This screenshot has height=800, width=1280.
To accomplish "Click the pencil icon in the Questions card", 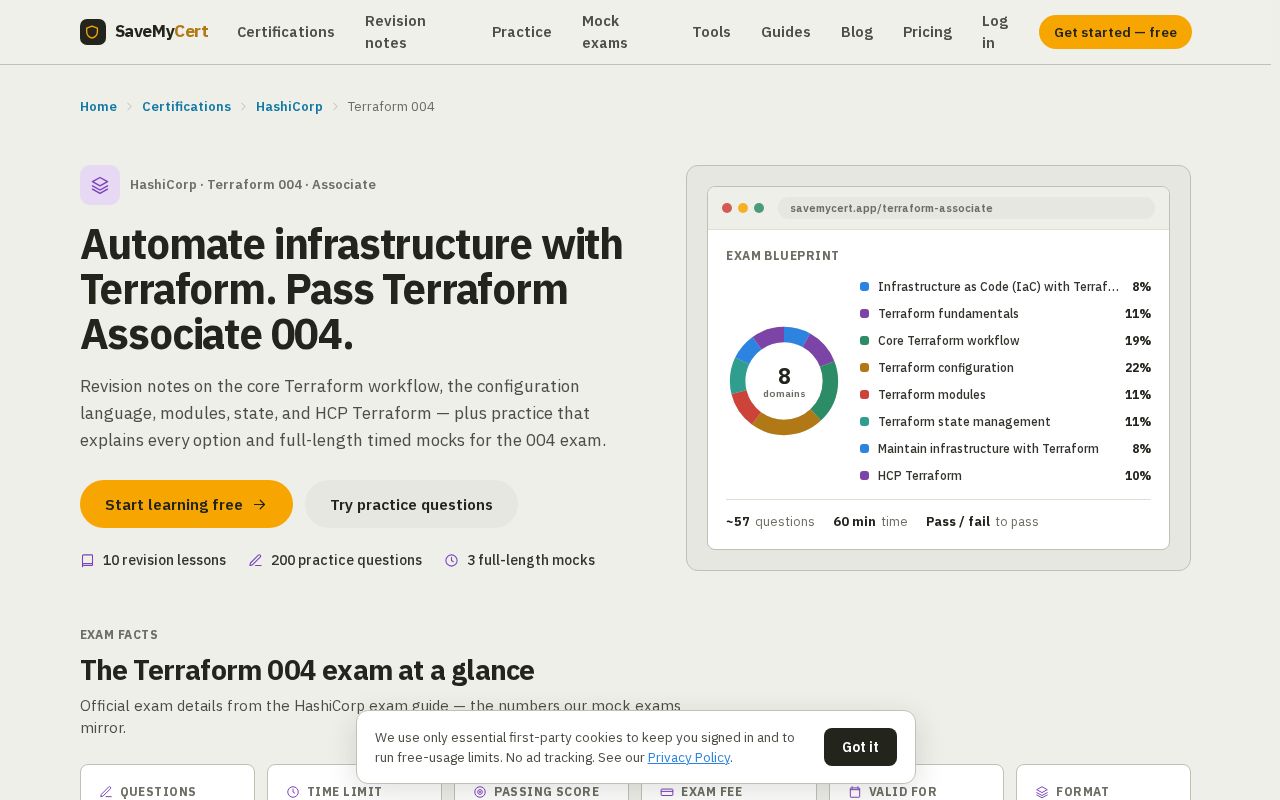I will tap(106, 792).
